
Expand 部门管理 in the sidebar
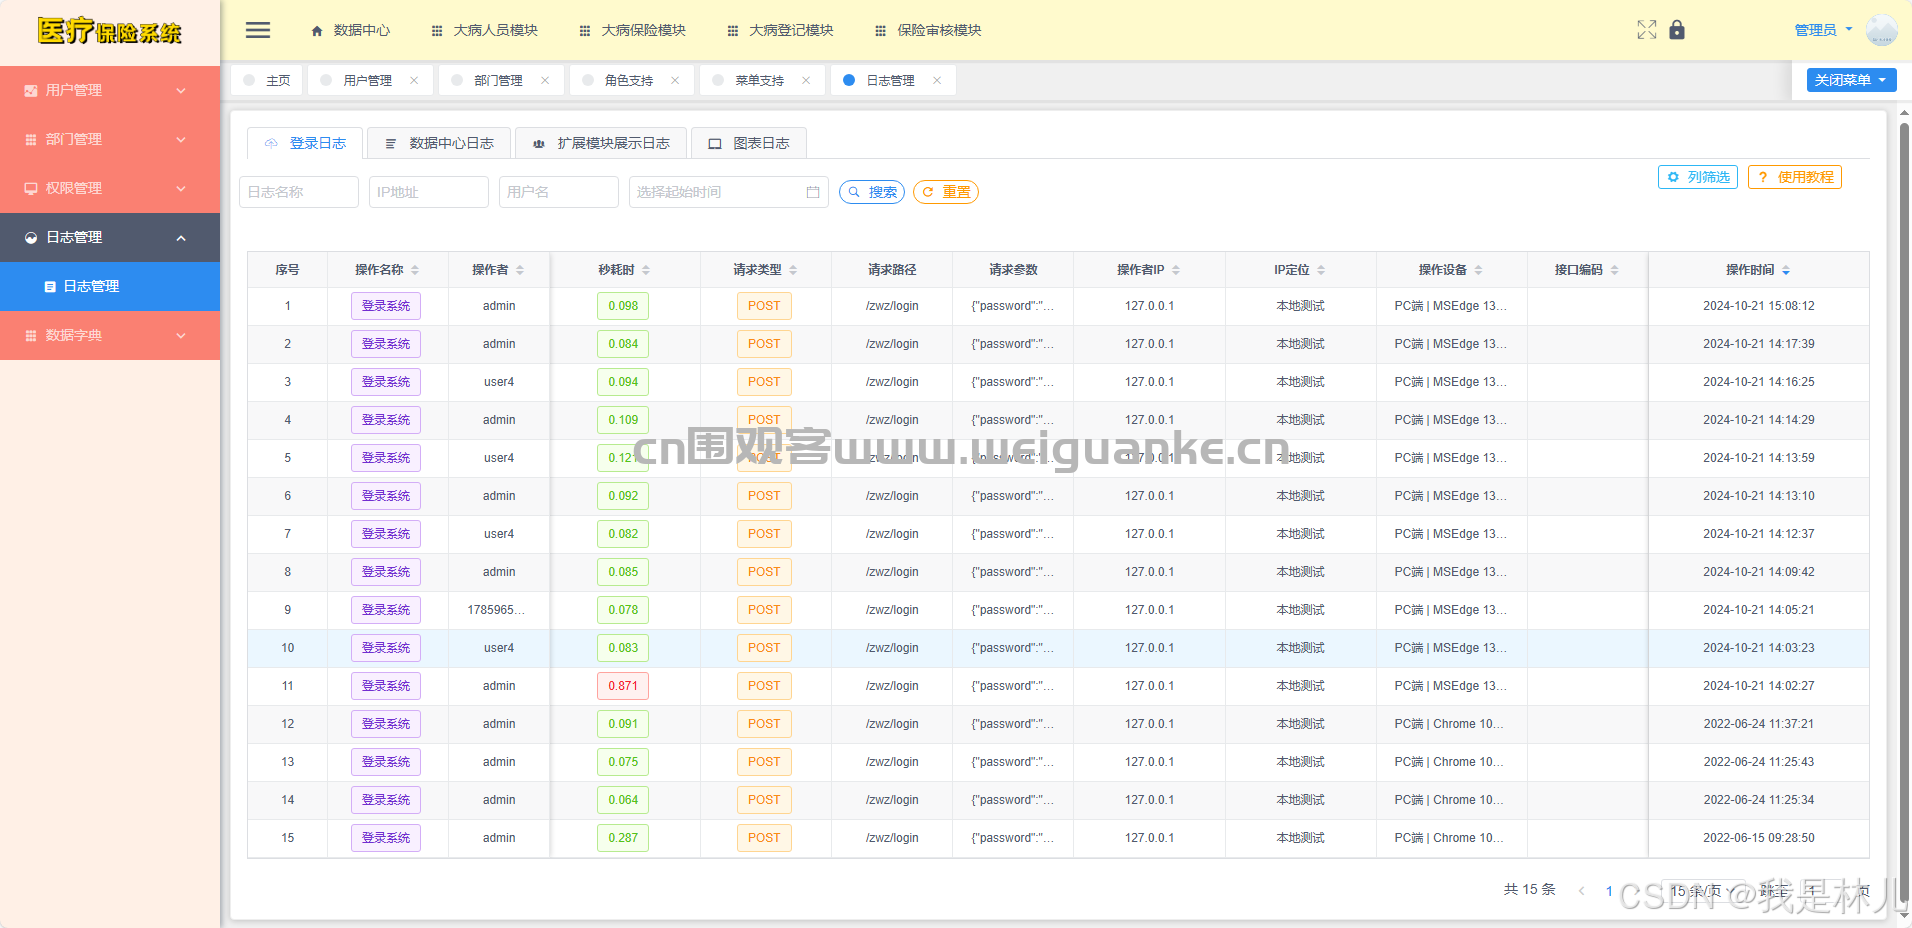(110, 139)
